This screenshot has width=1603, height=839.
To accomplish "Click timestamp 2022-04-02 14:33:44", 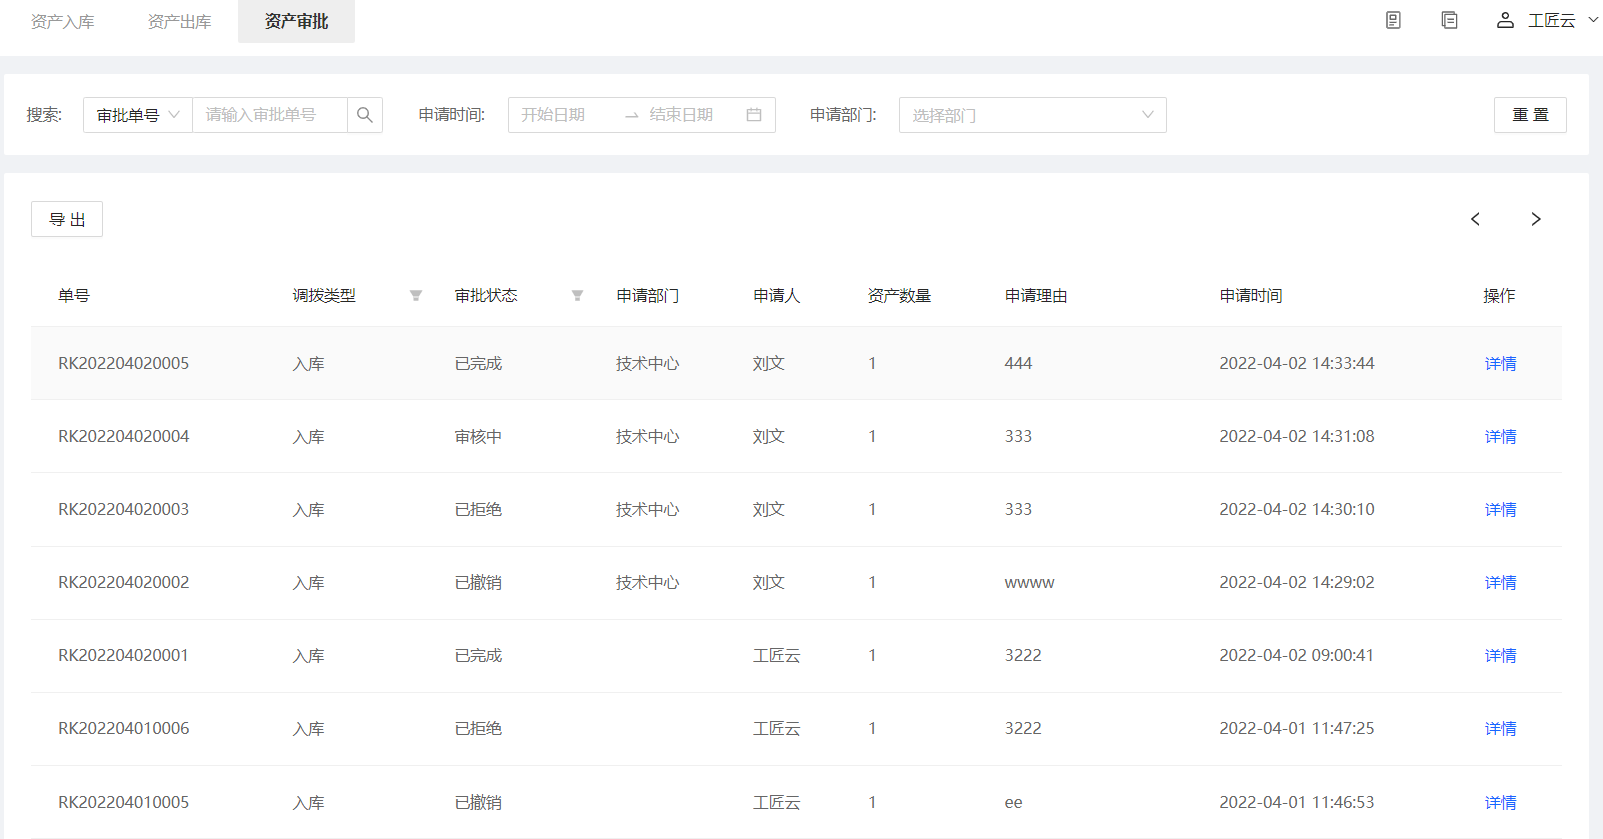I will point(1297,364).
